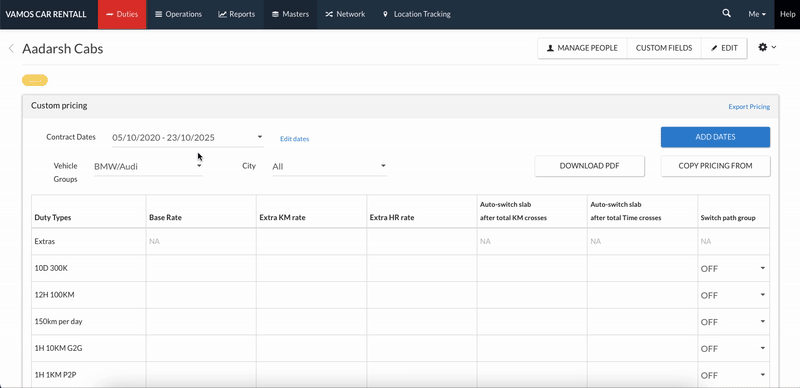Click Base Rate cell for 1H 10KM G2G
The height and width of the screenshot is (388, 800).
pos(201,349)
